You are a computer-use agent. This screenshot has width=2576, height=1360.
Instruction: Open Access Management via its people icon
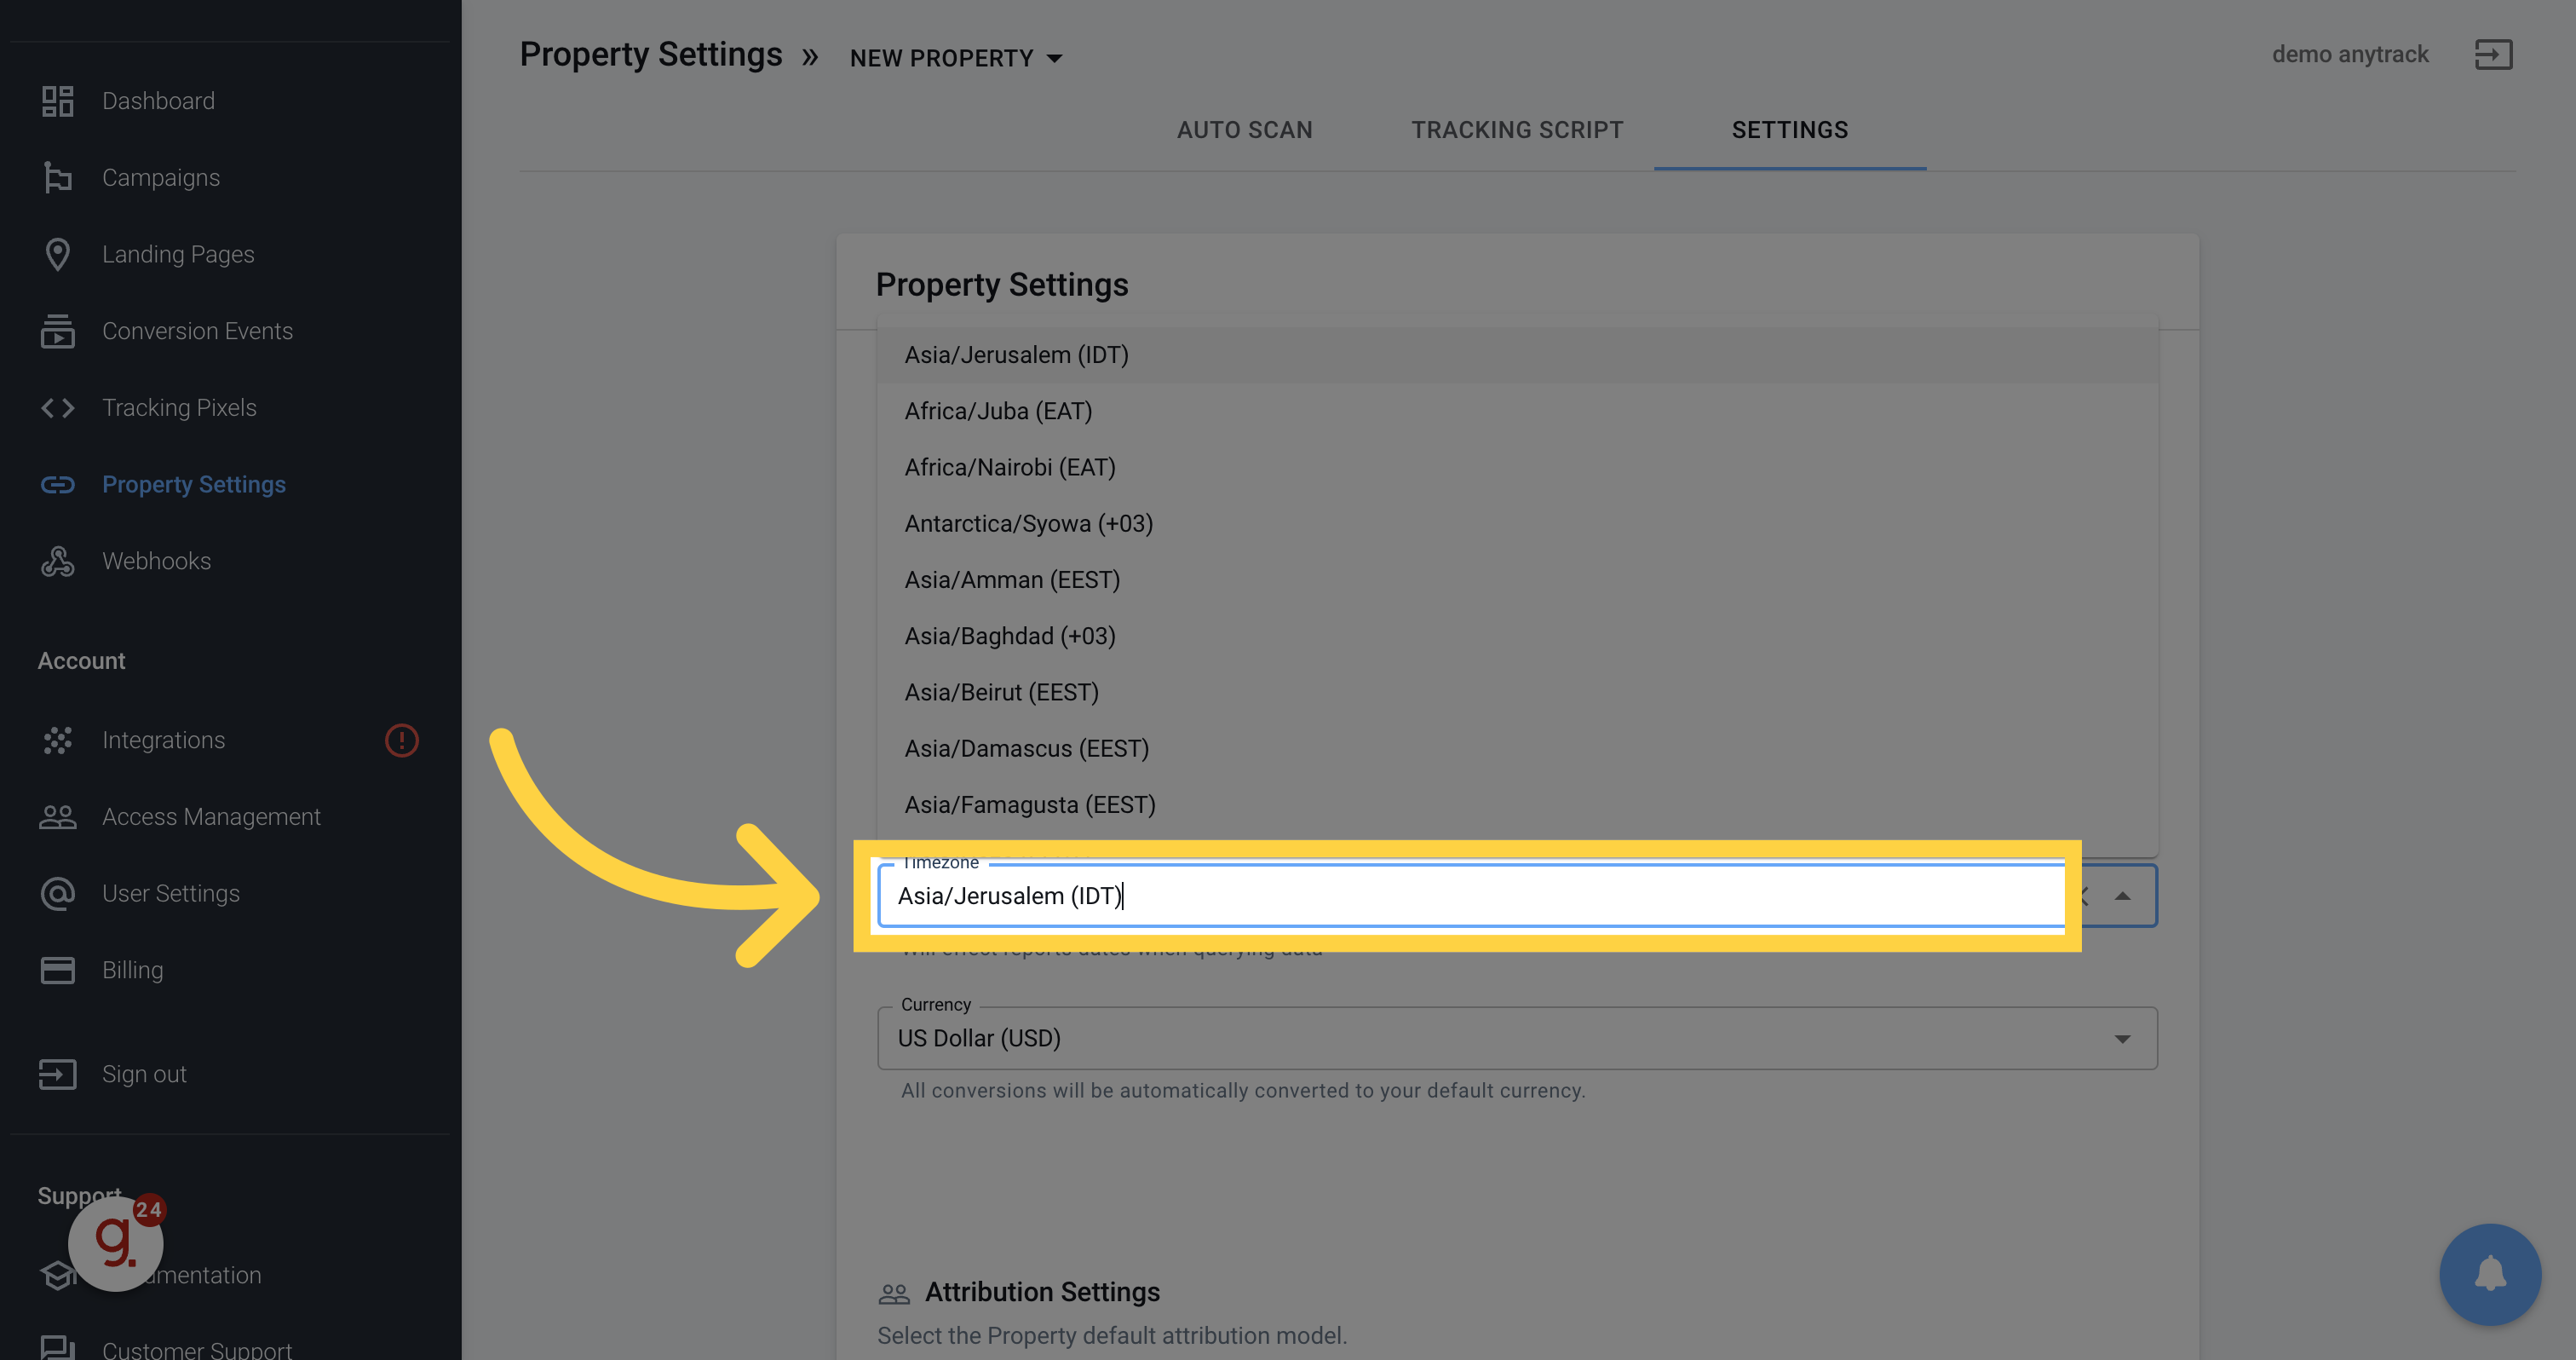click(57, 817)
